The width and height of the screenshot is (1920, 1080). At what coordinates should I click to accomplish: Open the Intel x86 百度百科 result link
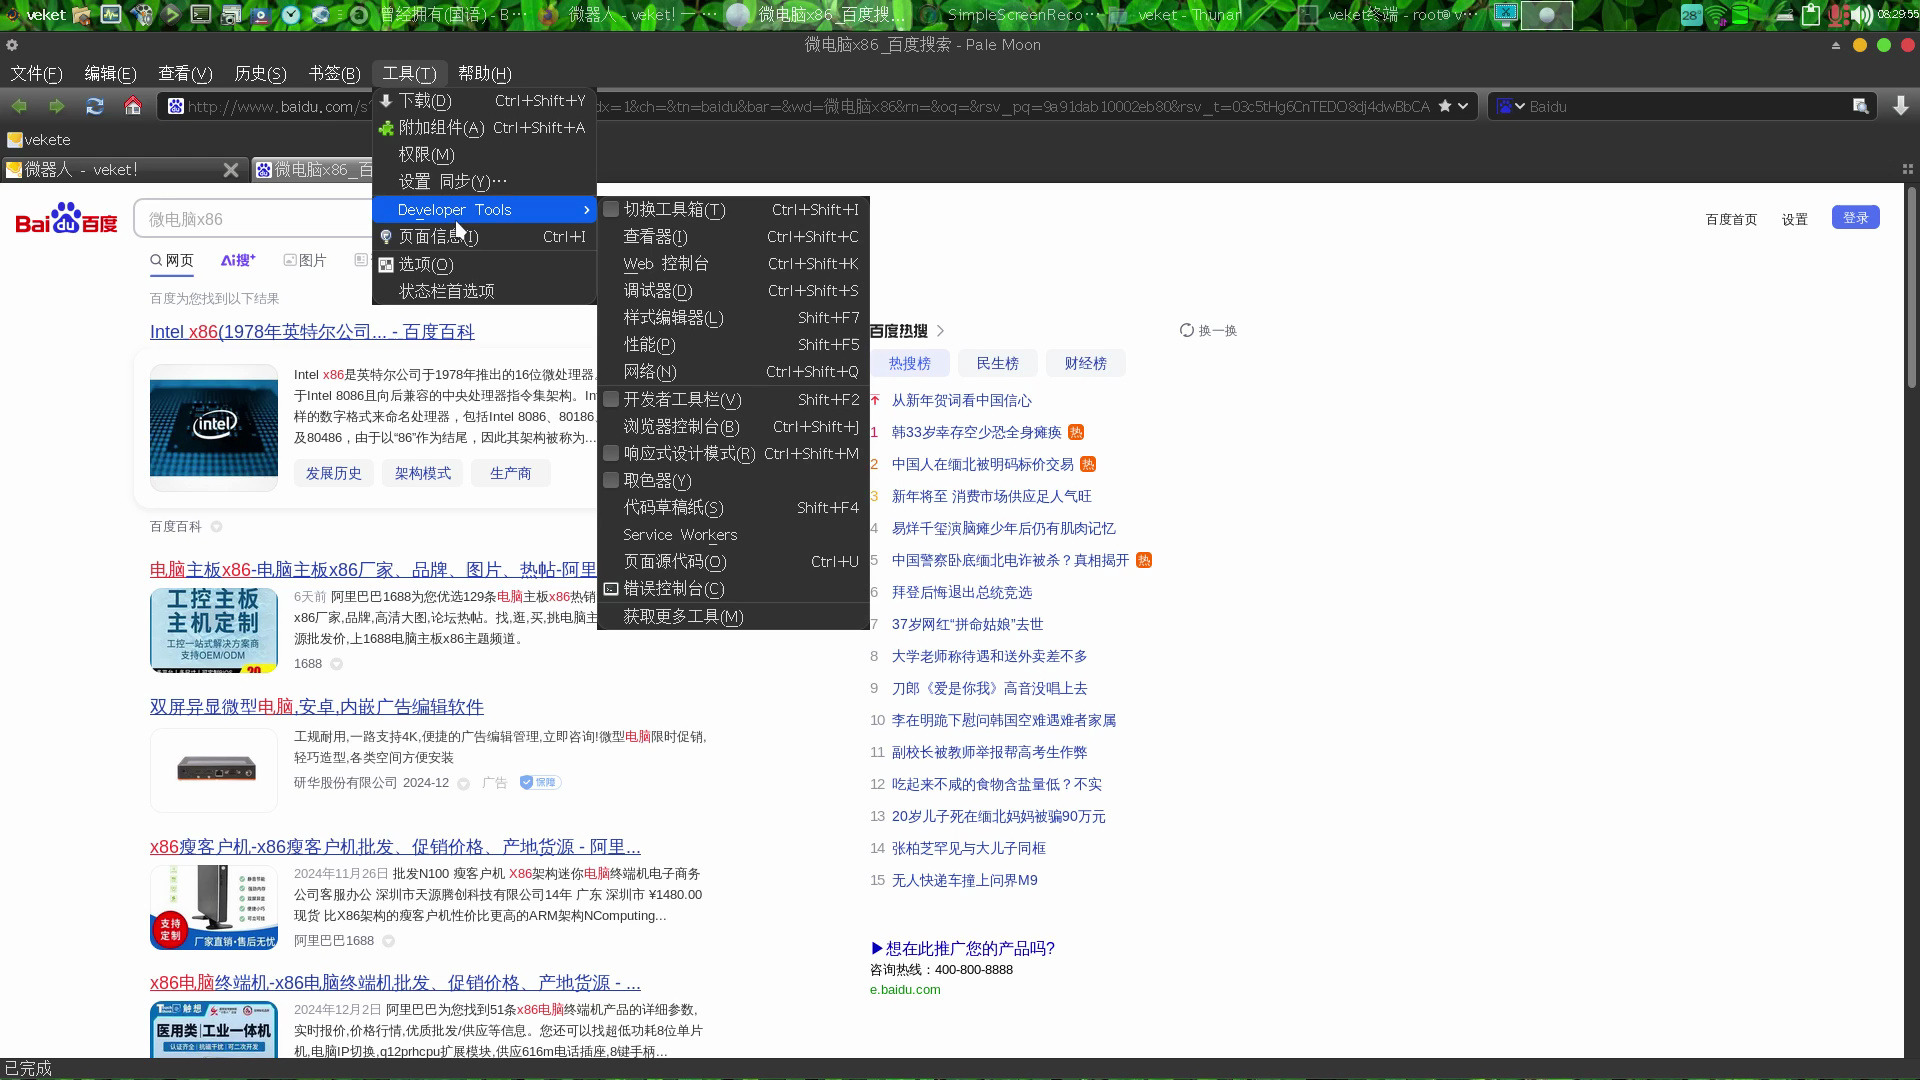pos(312,332)
